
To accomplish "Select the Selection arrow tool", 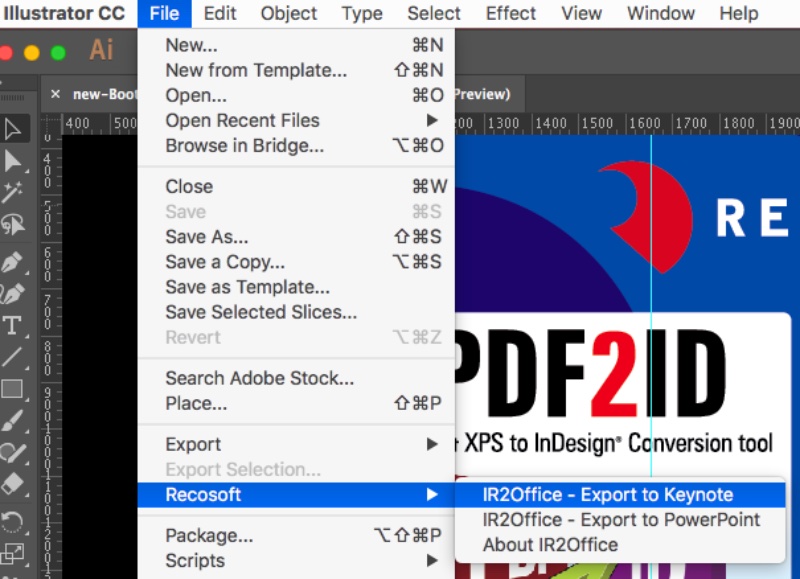I will (x=13, y=128).
